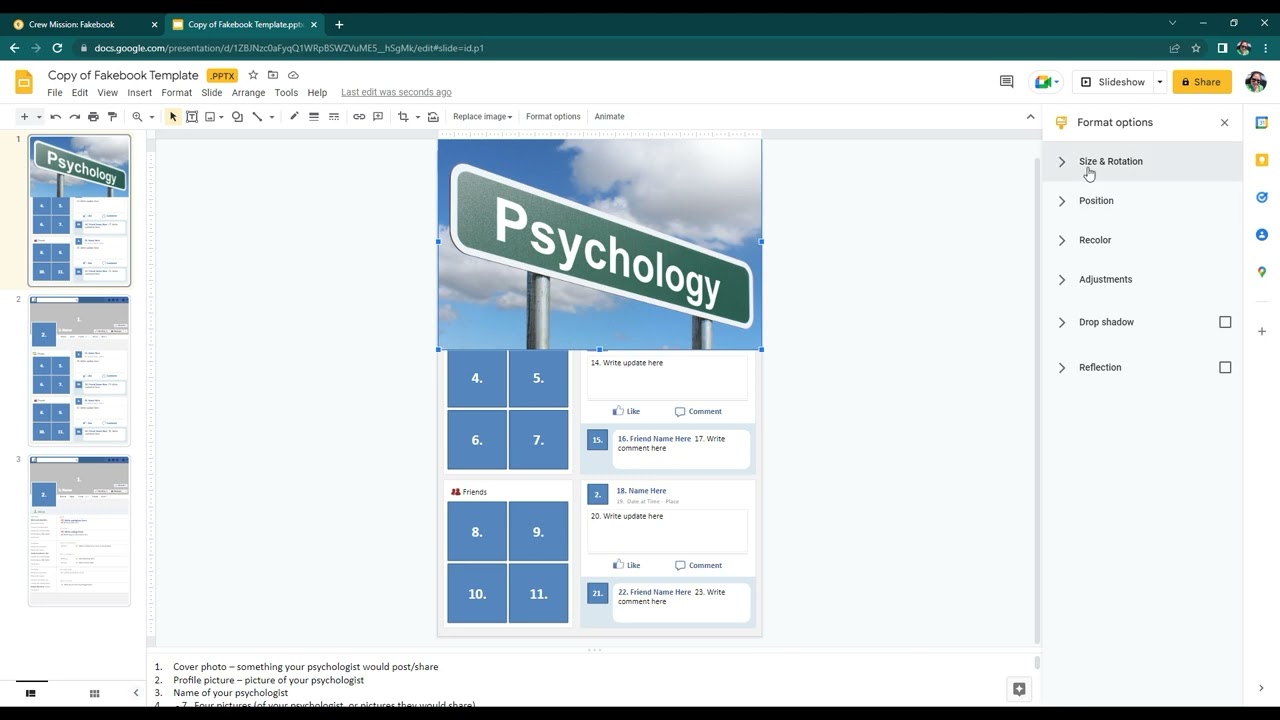This screenshot has height=720, width=1280.
Task: Click the print icon
Action: (x=93, y=117)
